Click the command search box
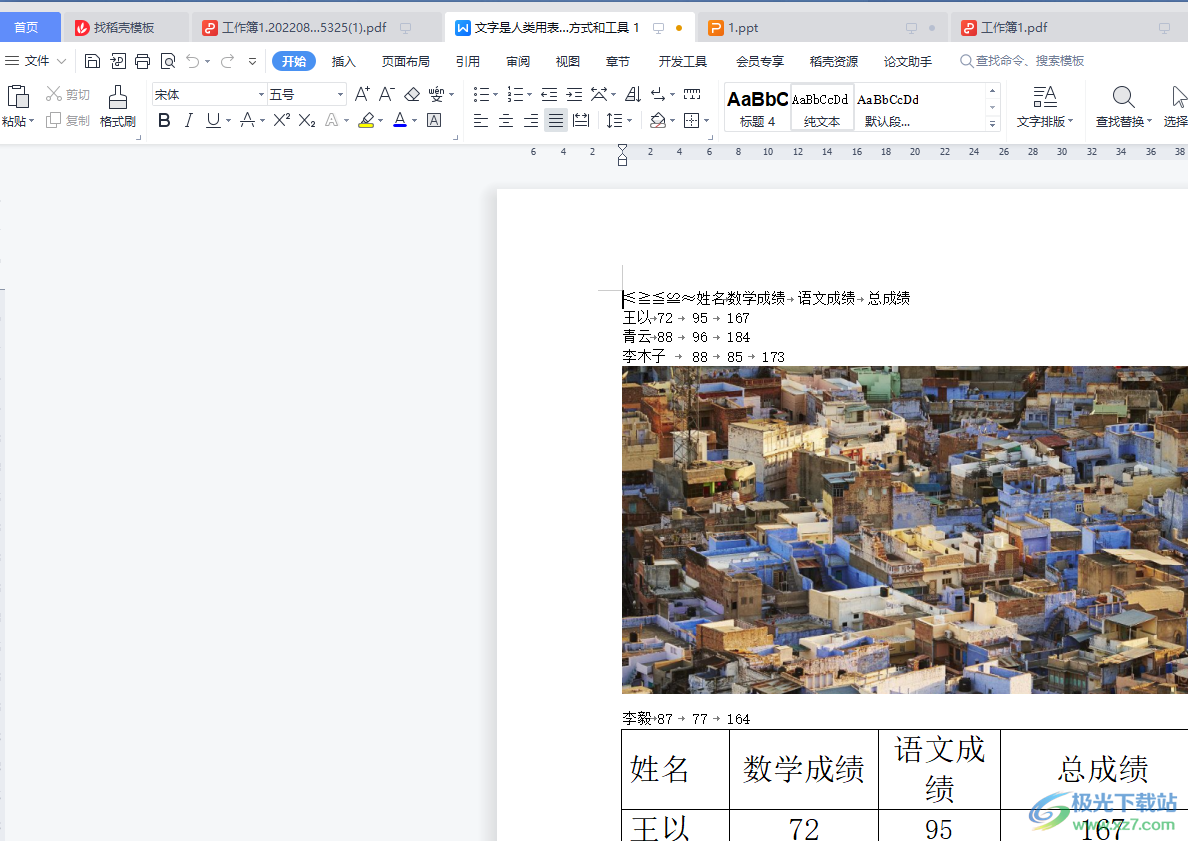1188x841 pixels. (x=1030, y=61)
